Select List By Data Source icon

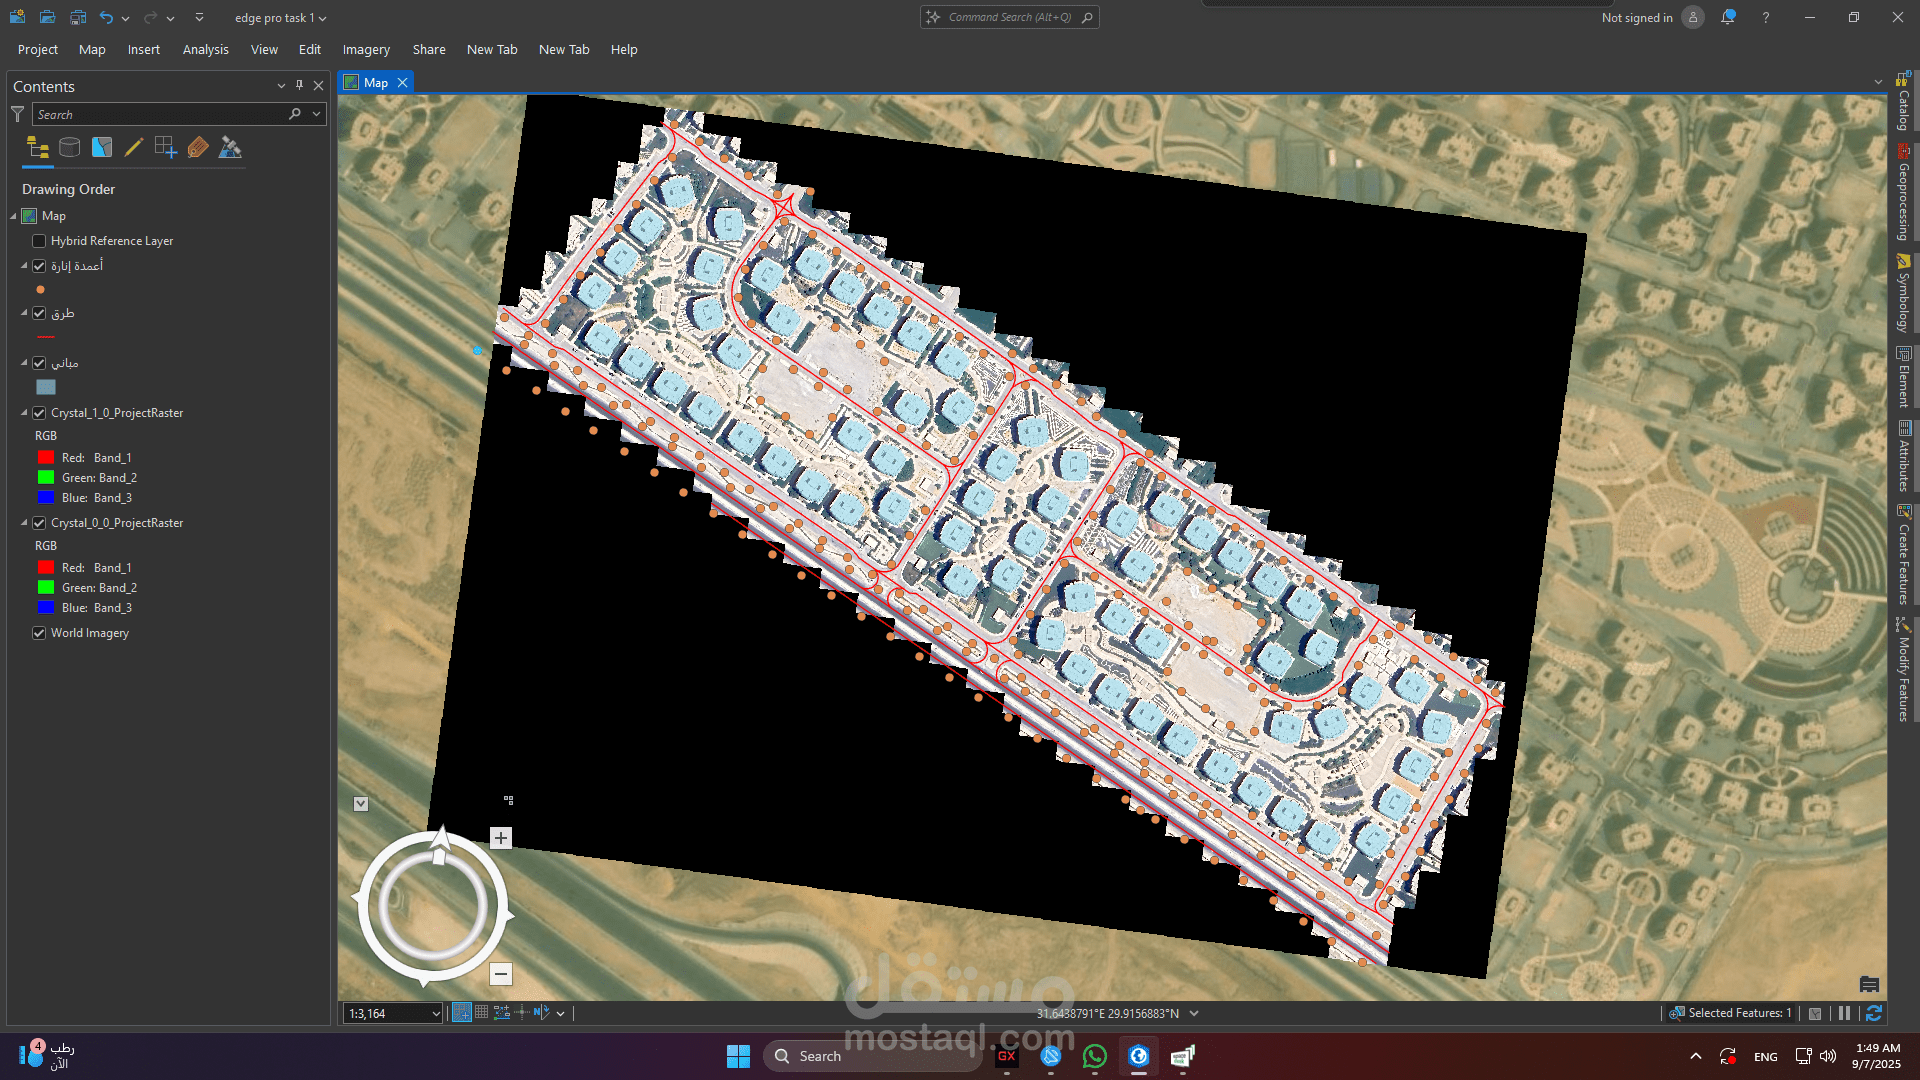coord(69,148)
